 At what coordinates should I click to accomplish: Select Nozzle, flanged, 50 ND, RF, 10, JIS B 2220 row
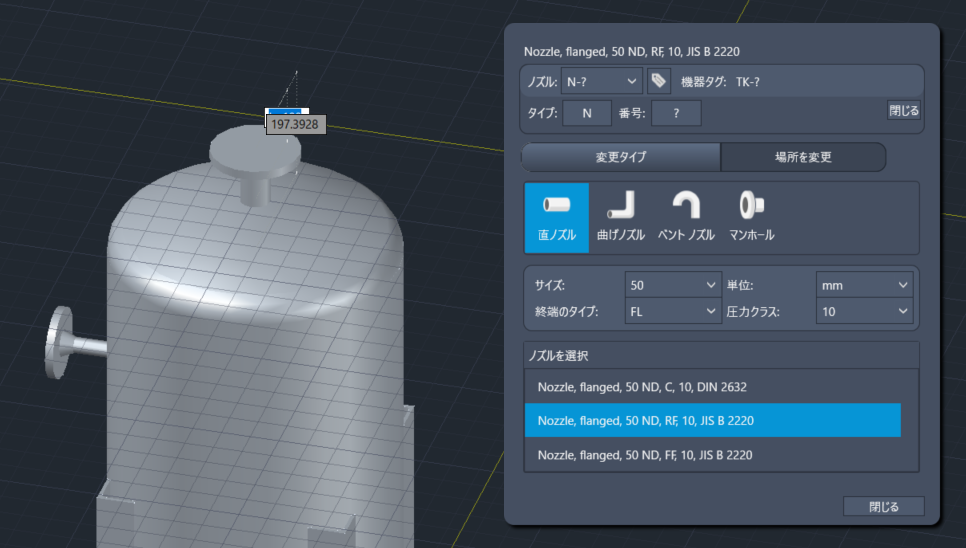point(713,421)
